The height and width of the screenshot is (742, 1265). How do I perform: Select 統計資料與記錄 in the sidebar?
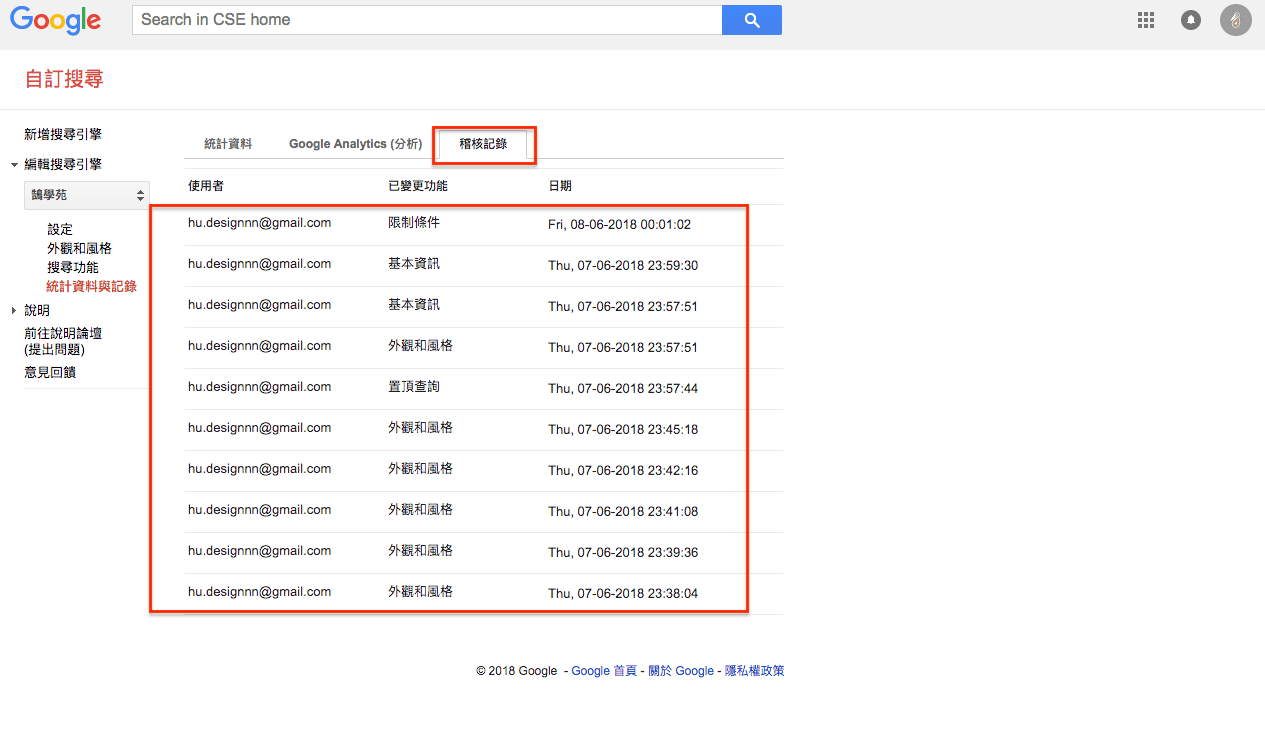click(x=91, y=285)
